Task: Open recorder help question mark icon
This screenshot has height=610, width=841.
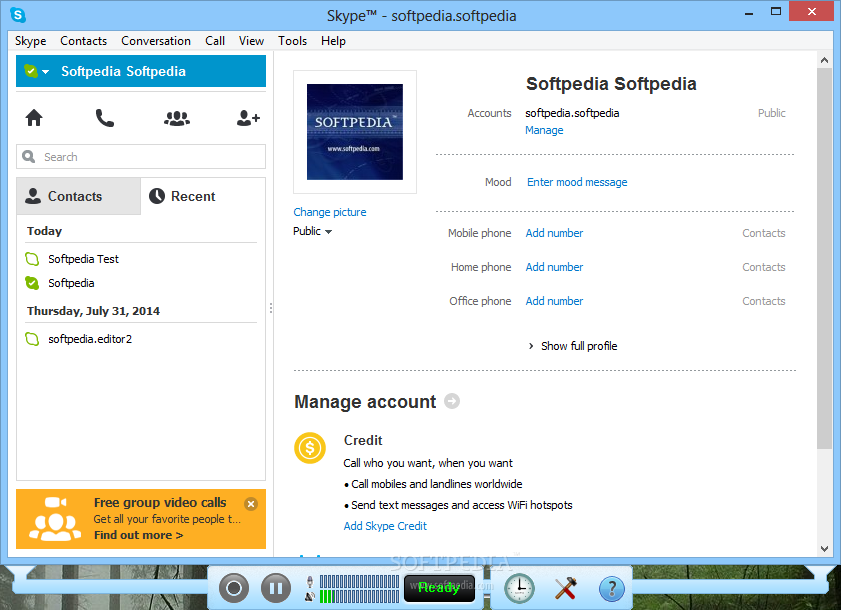Action: pos(611,589)
